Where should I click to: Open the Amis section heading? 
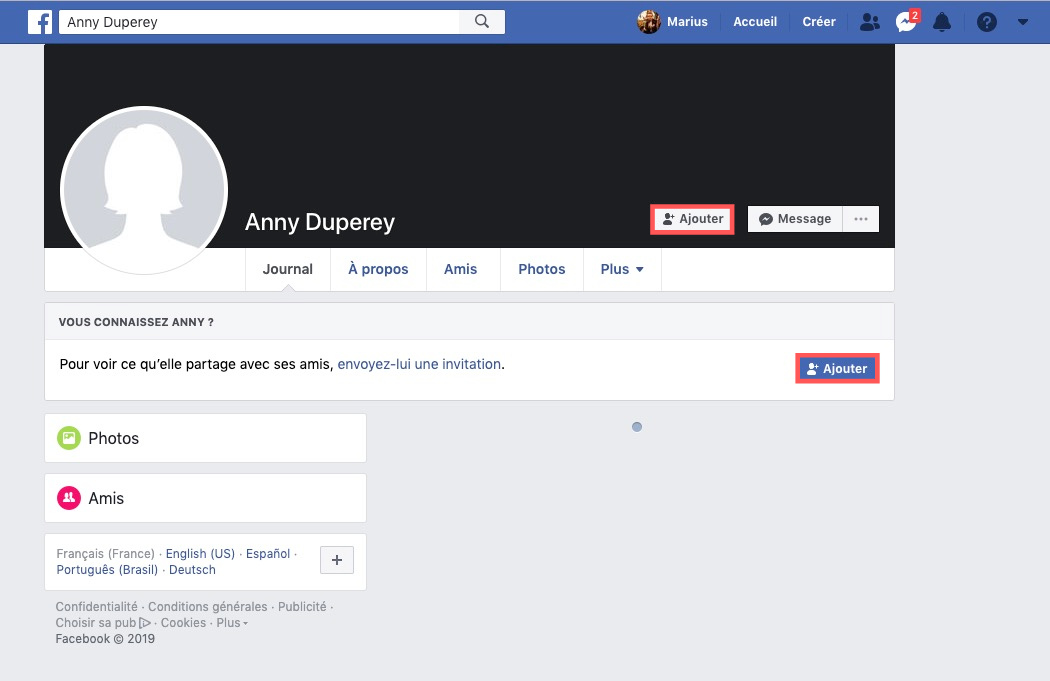(x=106, y=498)
